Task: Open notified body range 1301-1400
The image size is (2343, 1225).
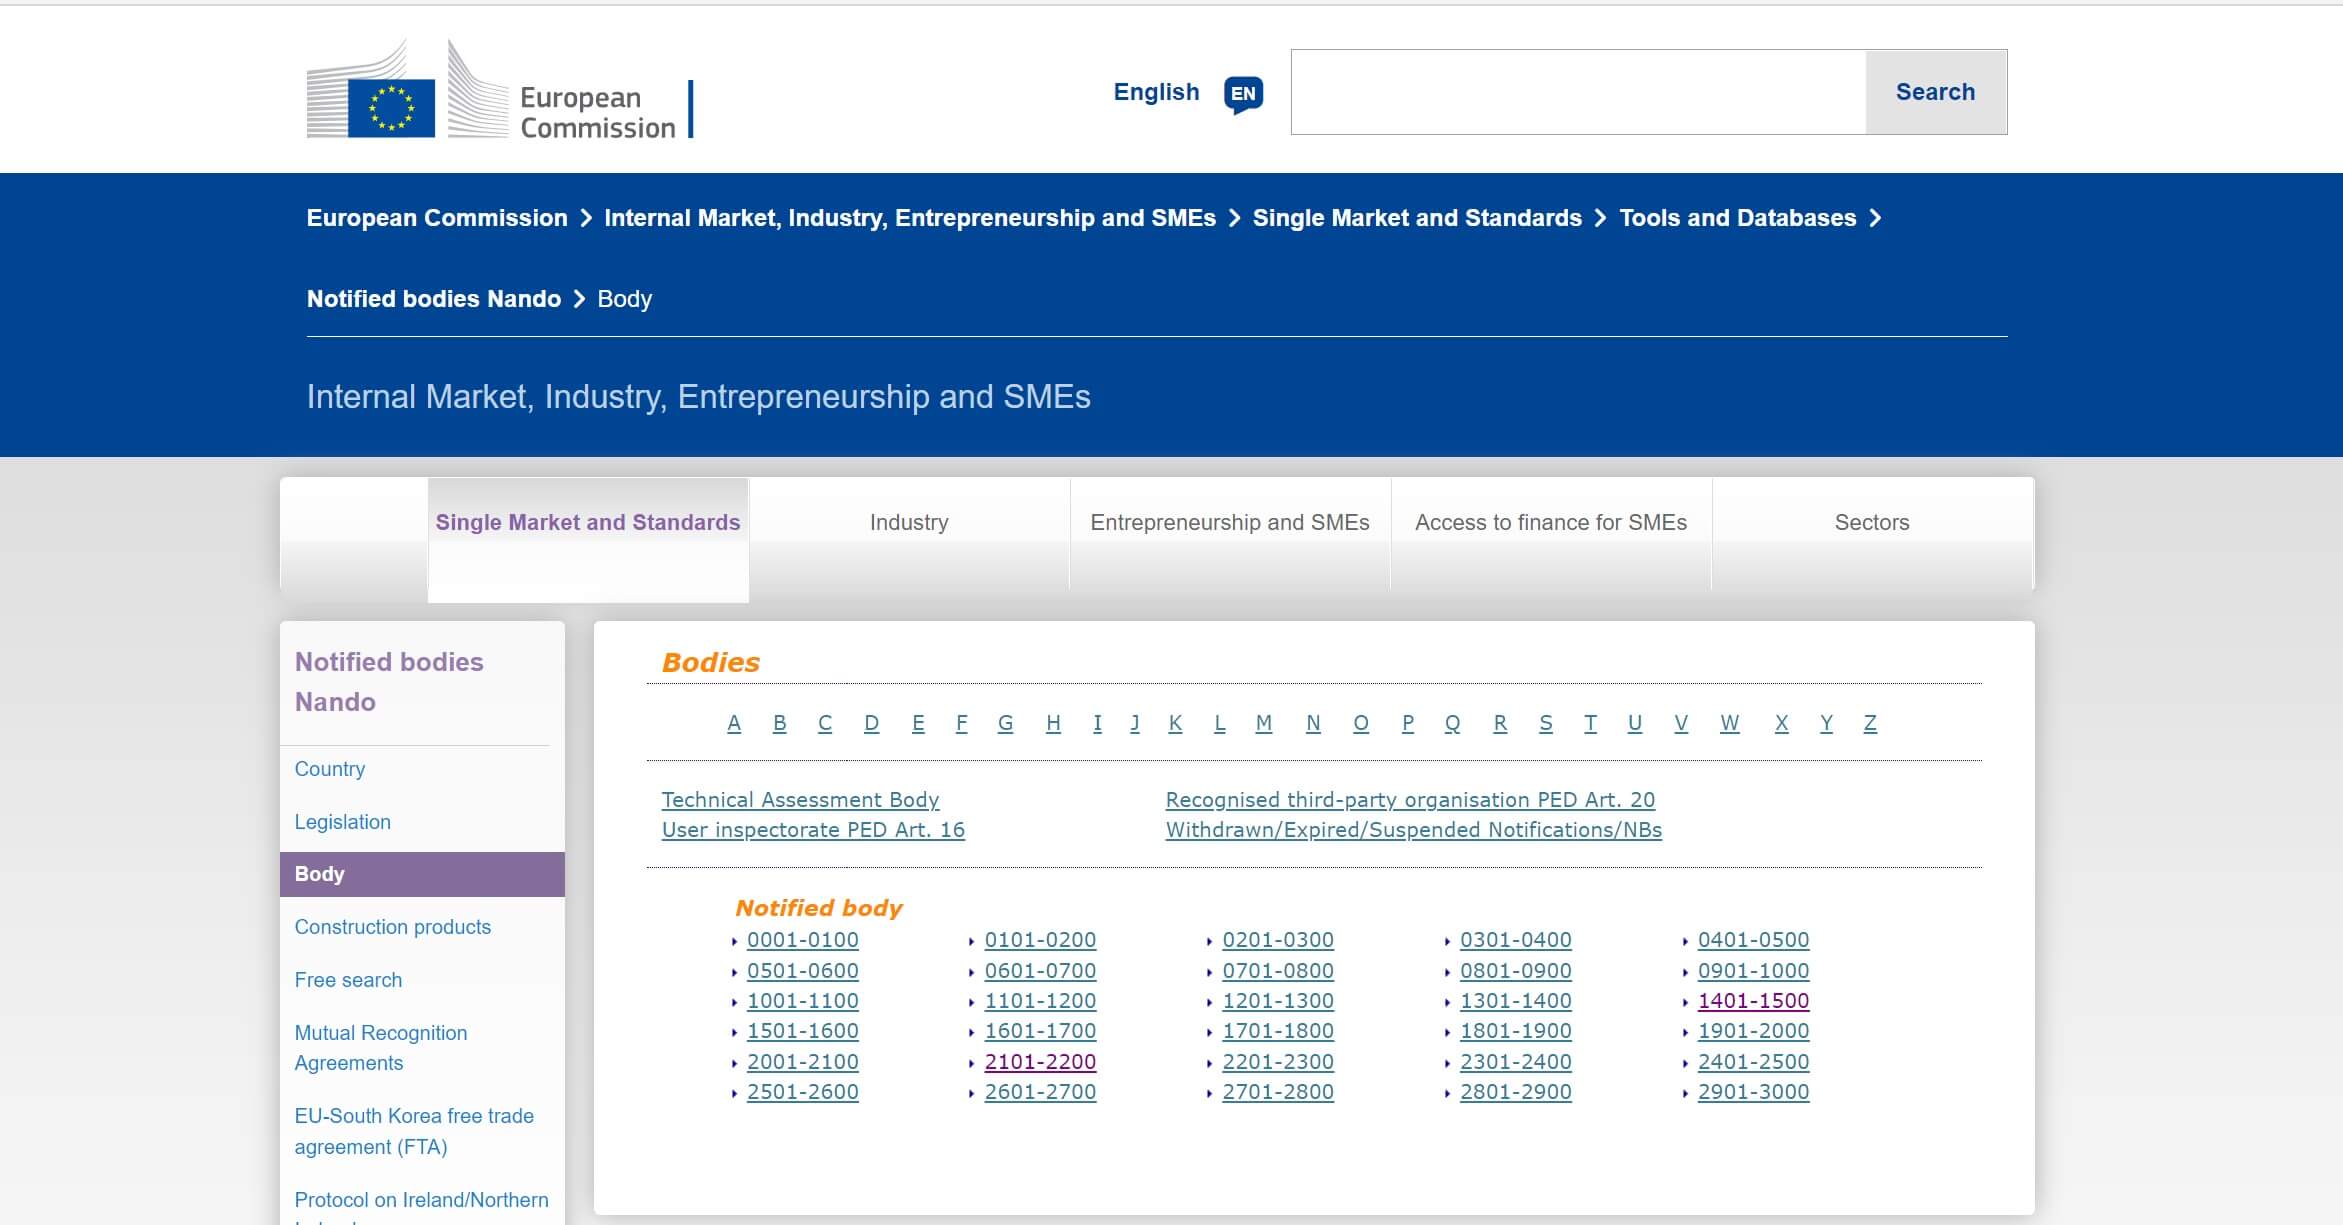Action: coord(1516,1001)
